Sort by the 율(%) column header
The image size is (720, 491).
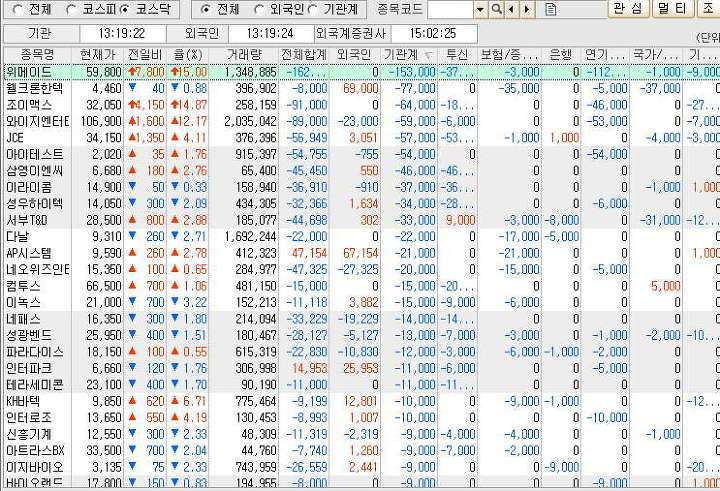pos(188,55)
